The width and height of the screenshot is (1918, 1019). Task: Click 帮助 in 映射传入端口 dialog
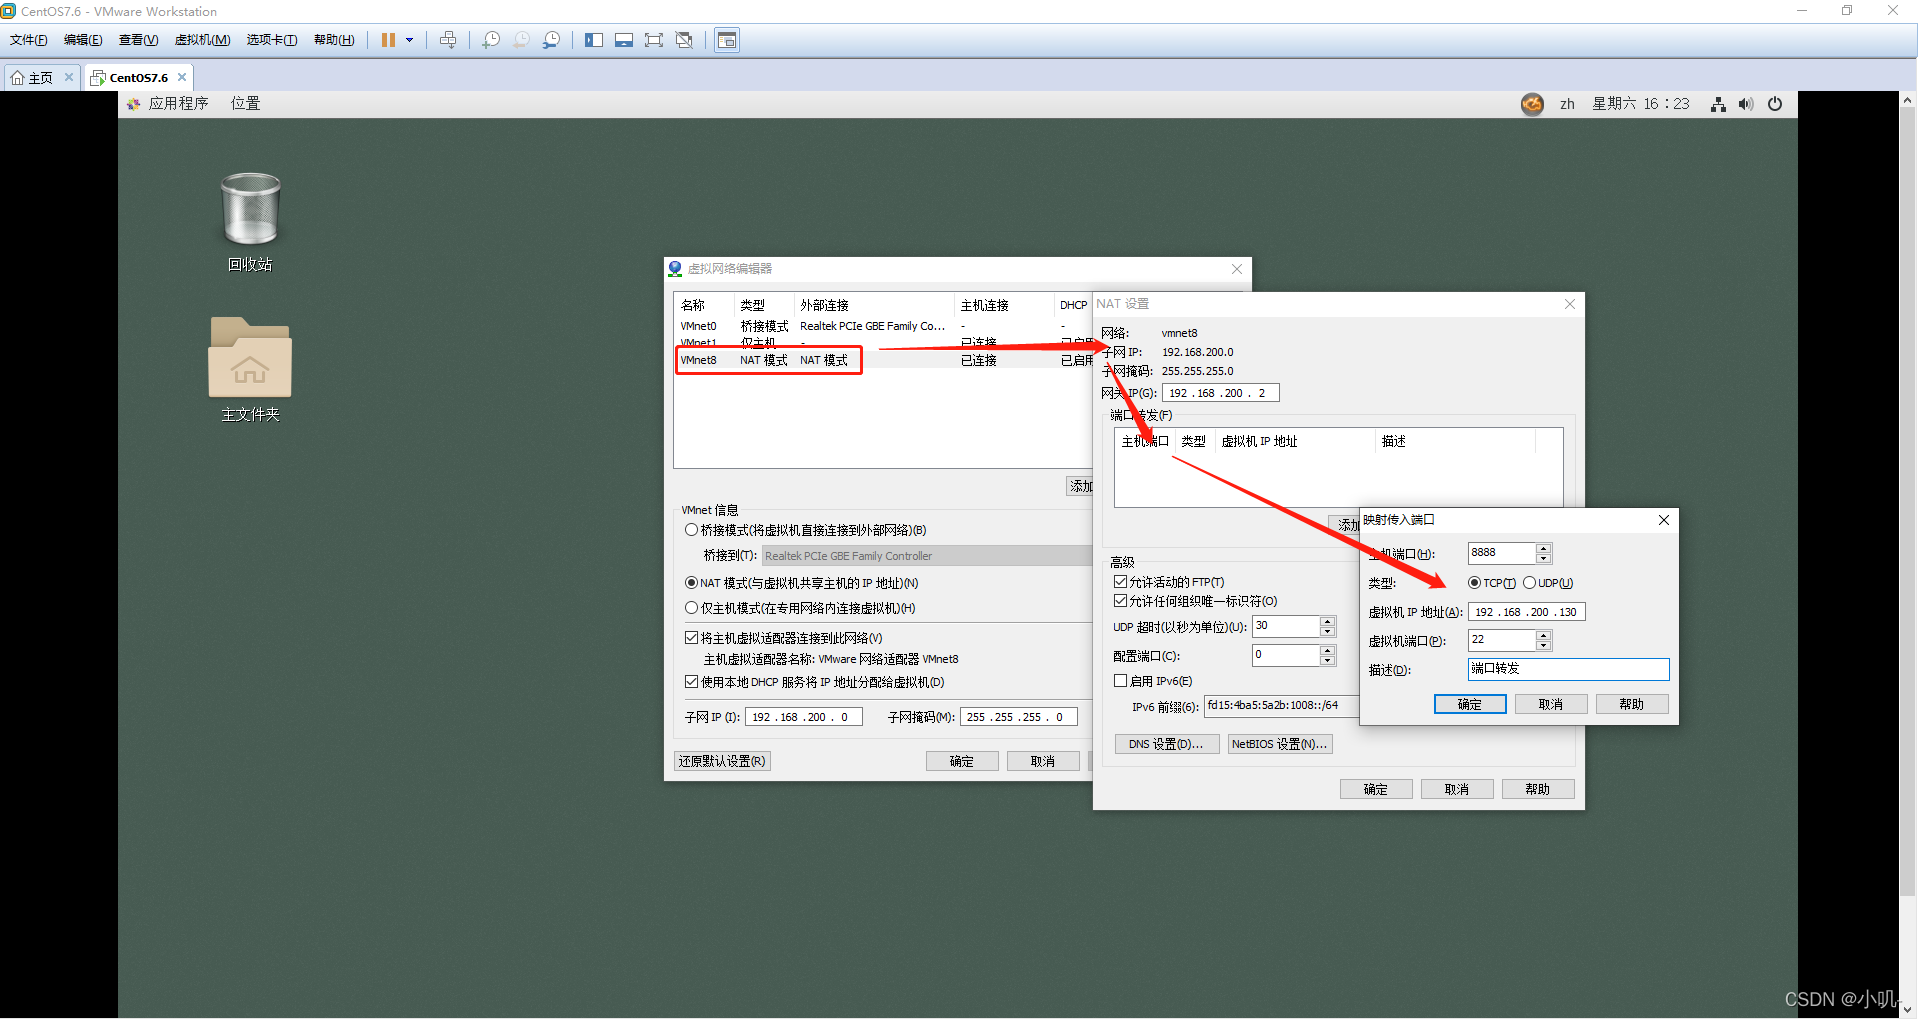coord(1632,704)
